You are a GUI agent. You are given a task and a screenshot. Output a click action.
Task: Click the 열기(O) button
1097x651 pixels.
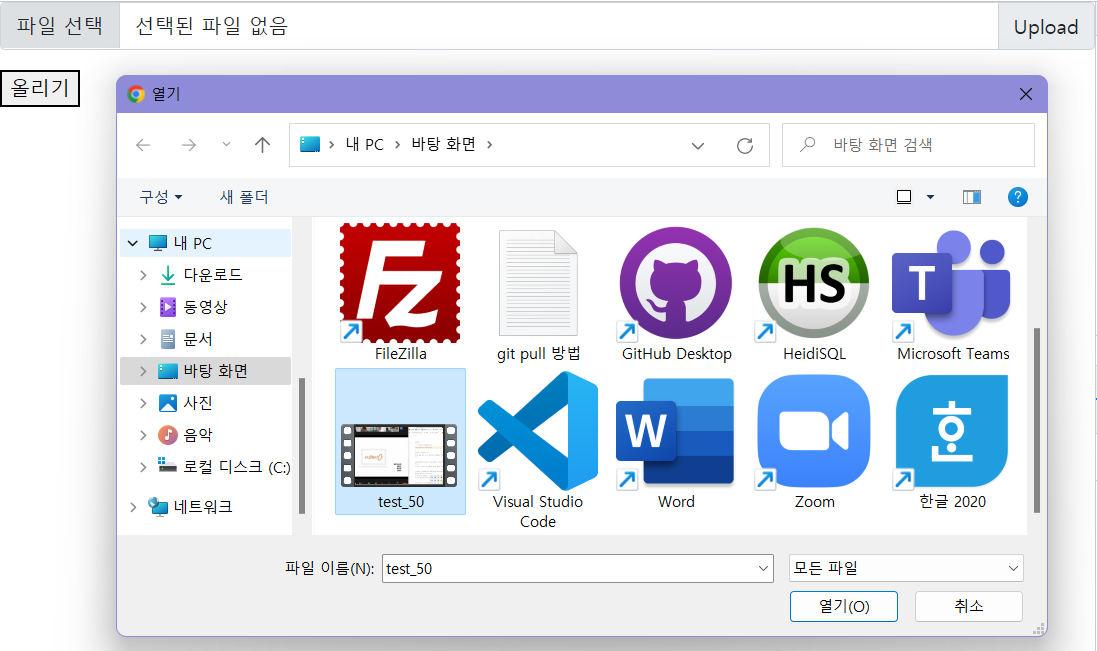[x=844, y=606]
